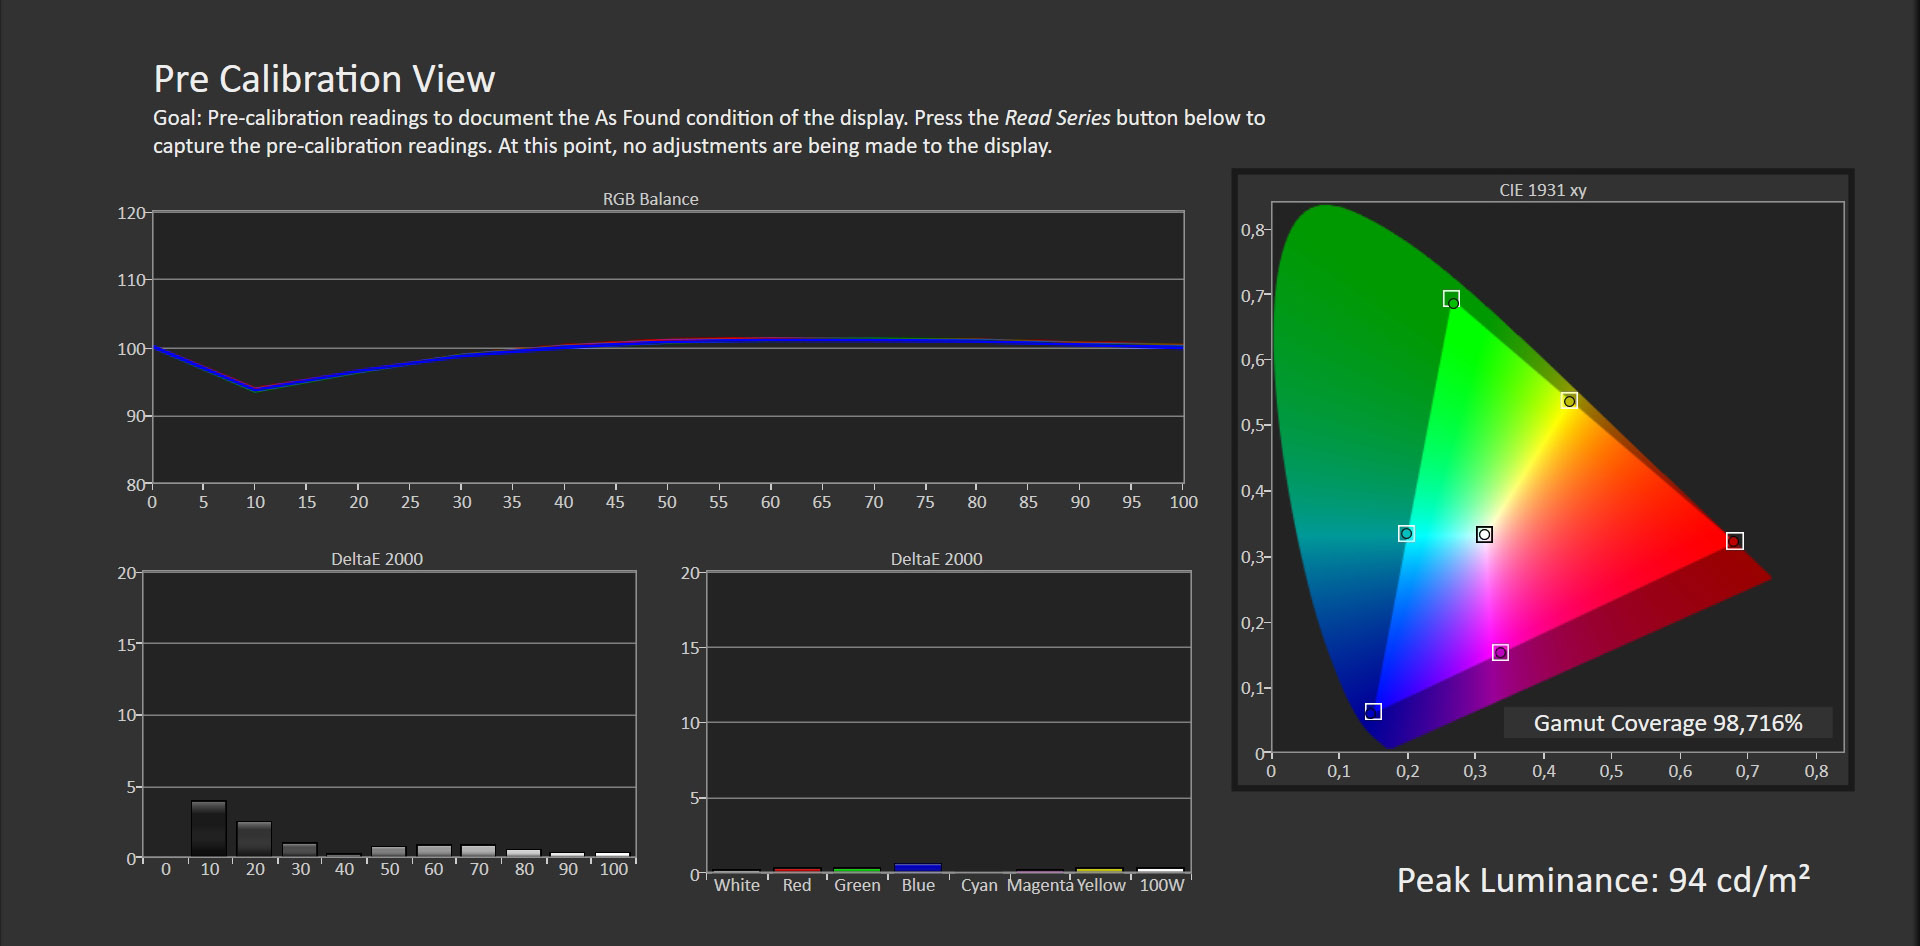
Task: Click the RGB Balance chart title
Action: pos(650,199)
